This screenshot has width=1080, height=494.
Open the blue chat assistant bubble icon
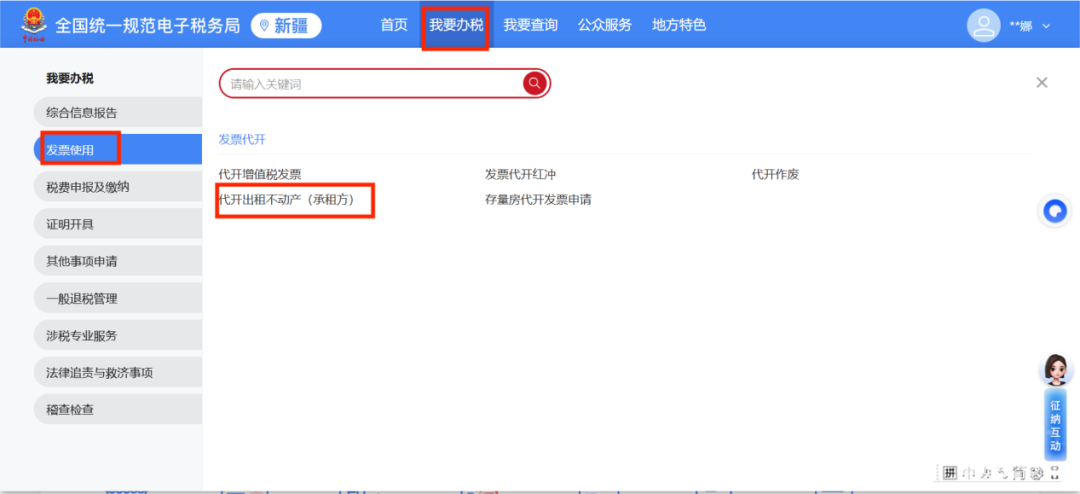1055,211
